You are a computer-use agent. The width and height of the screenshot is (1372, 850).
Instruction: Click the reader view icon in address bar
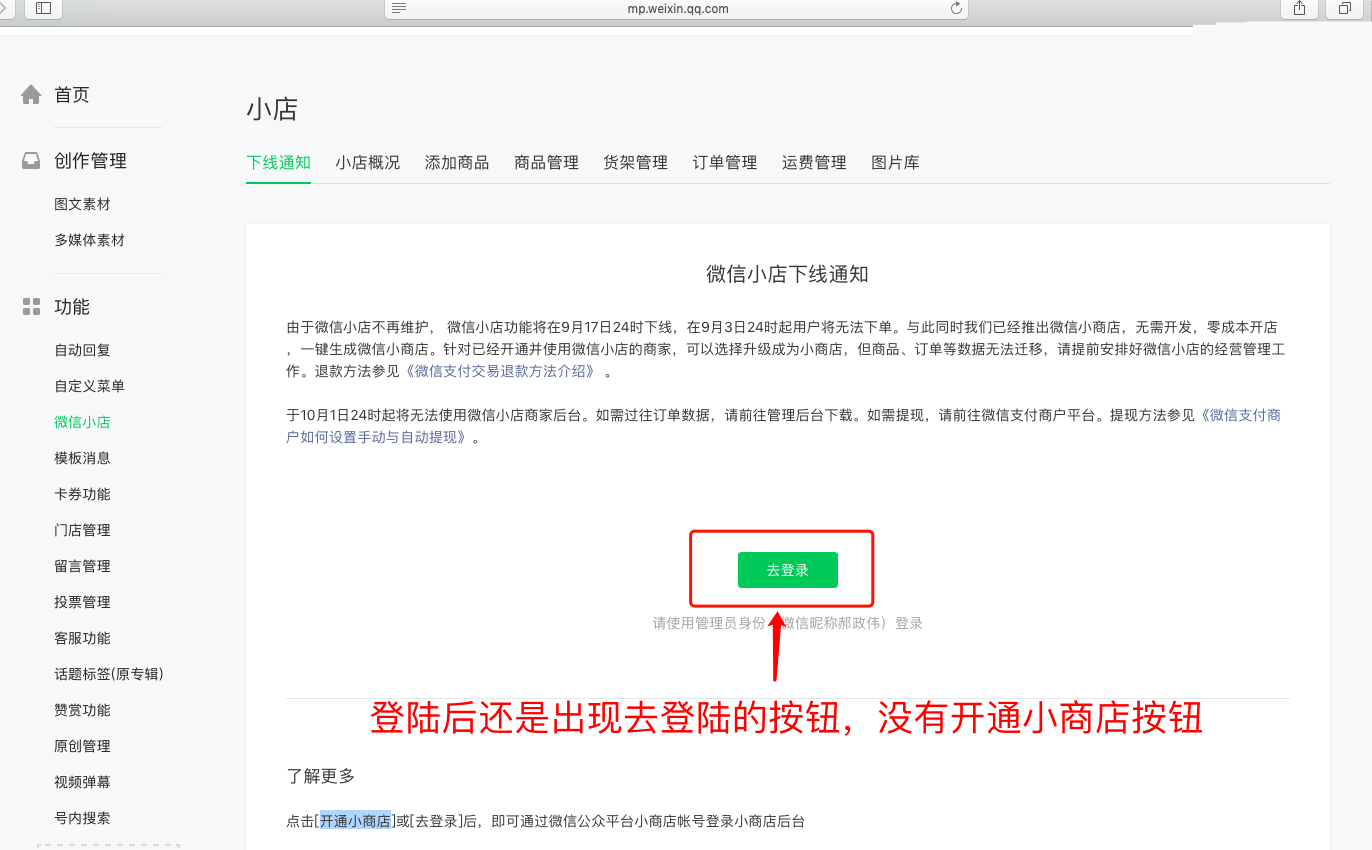pyautogui.click(x=400, y=8)
